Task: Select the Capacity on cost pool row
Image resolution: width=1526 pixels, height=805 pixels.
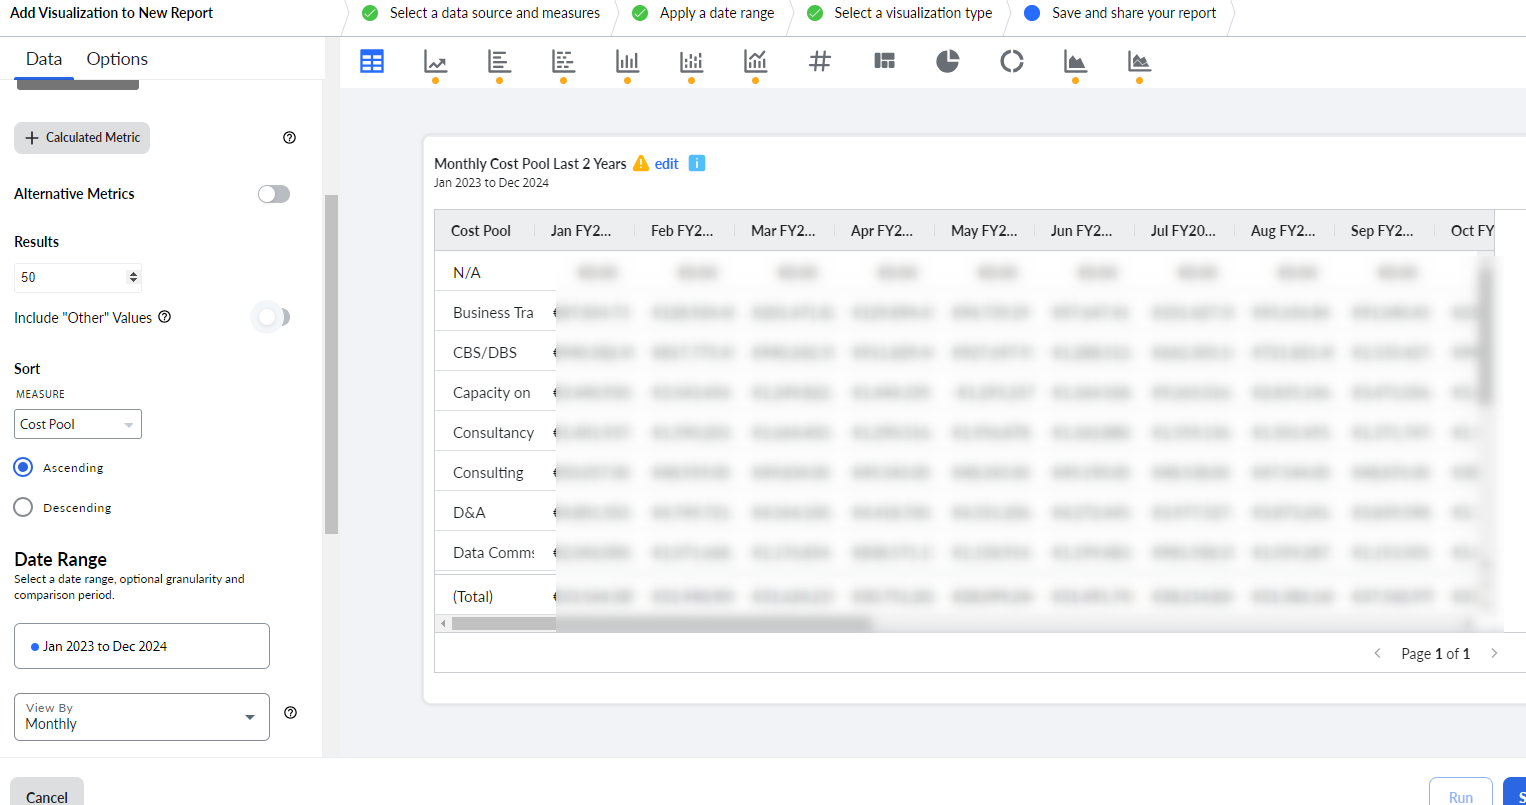Action: tap(492, 393)
